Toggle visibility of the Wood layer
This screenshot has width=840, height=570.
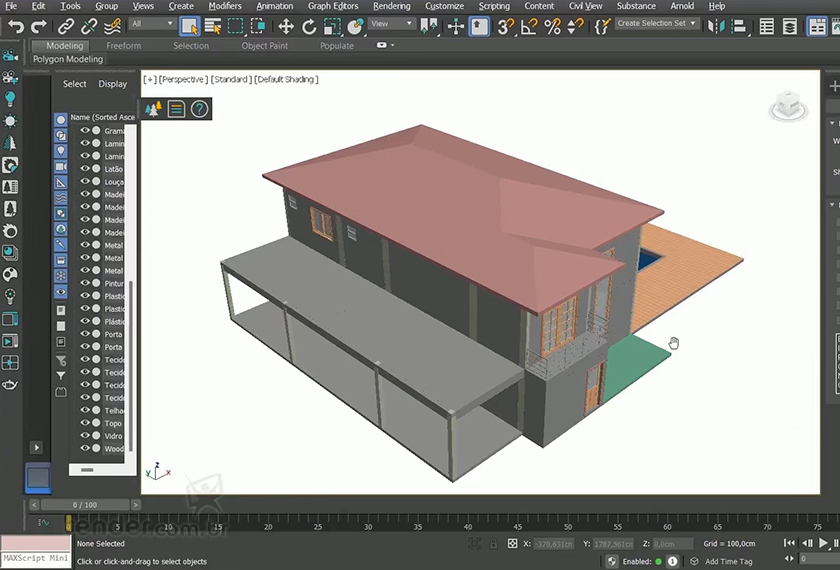click(85, 449)
